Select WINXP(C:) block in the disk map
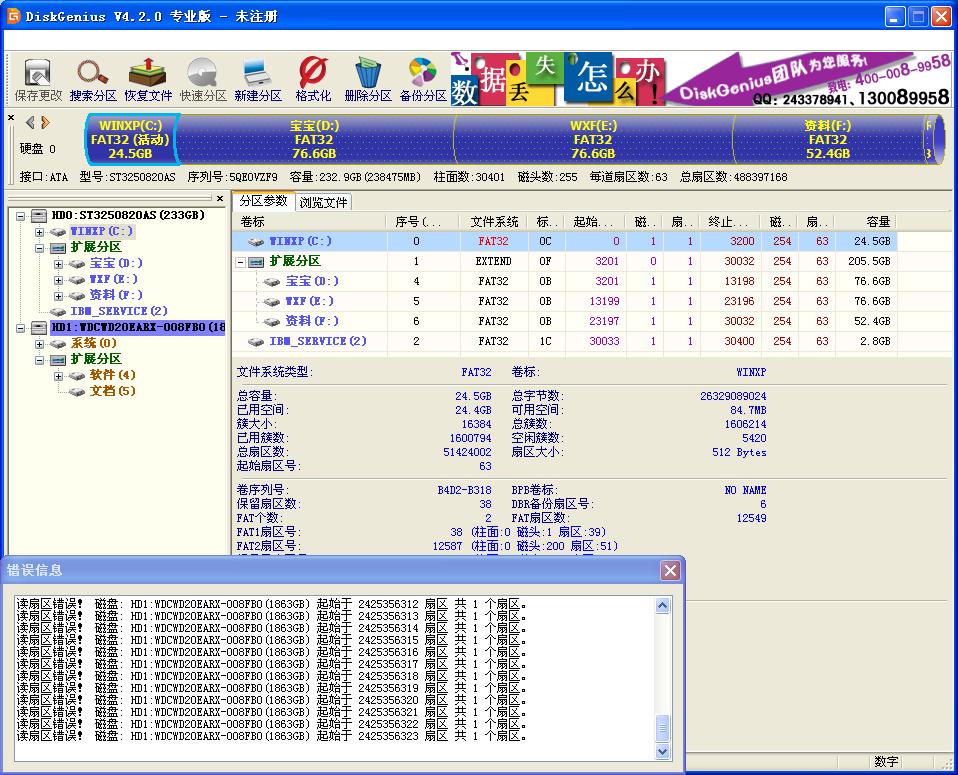This screenshot has height=775, width=958. click(130, 139)
